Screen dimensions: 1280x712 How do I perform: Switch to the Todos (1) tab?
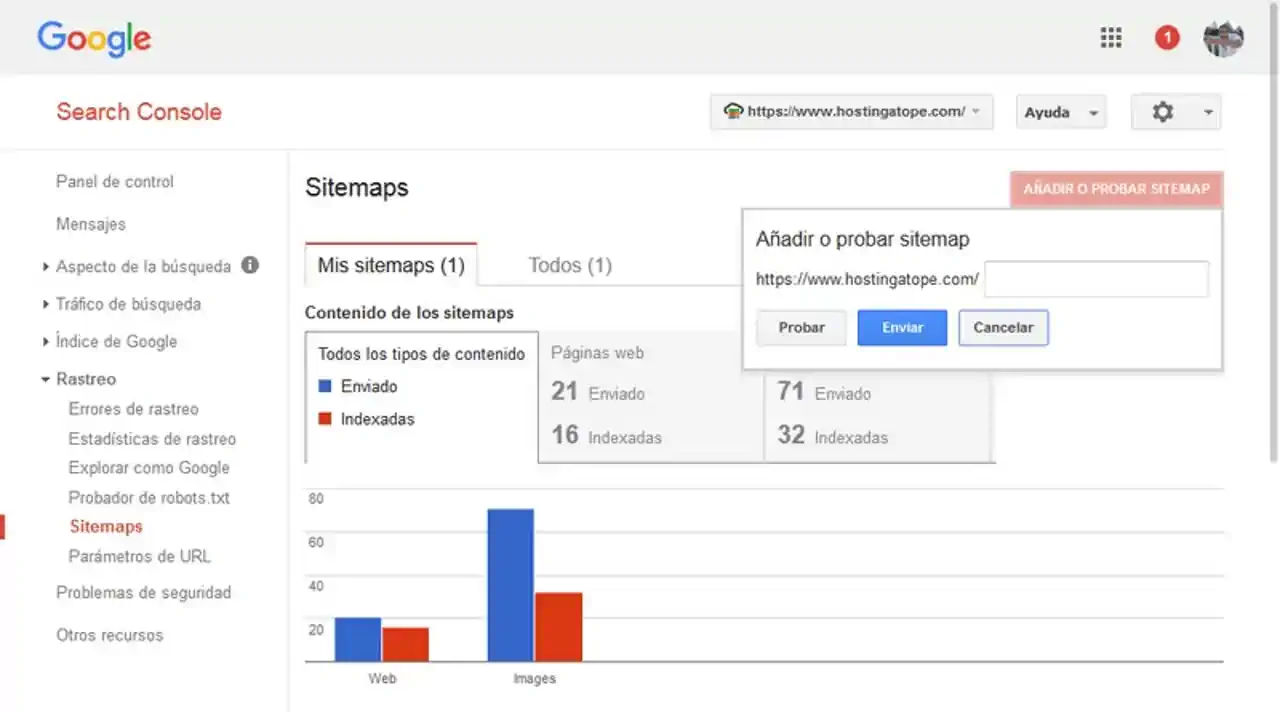pyautogui.click(x=570, y=265)
